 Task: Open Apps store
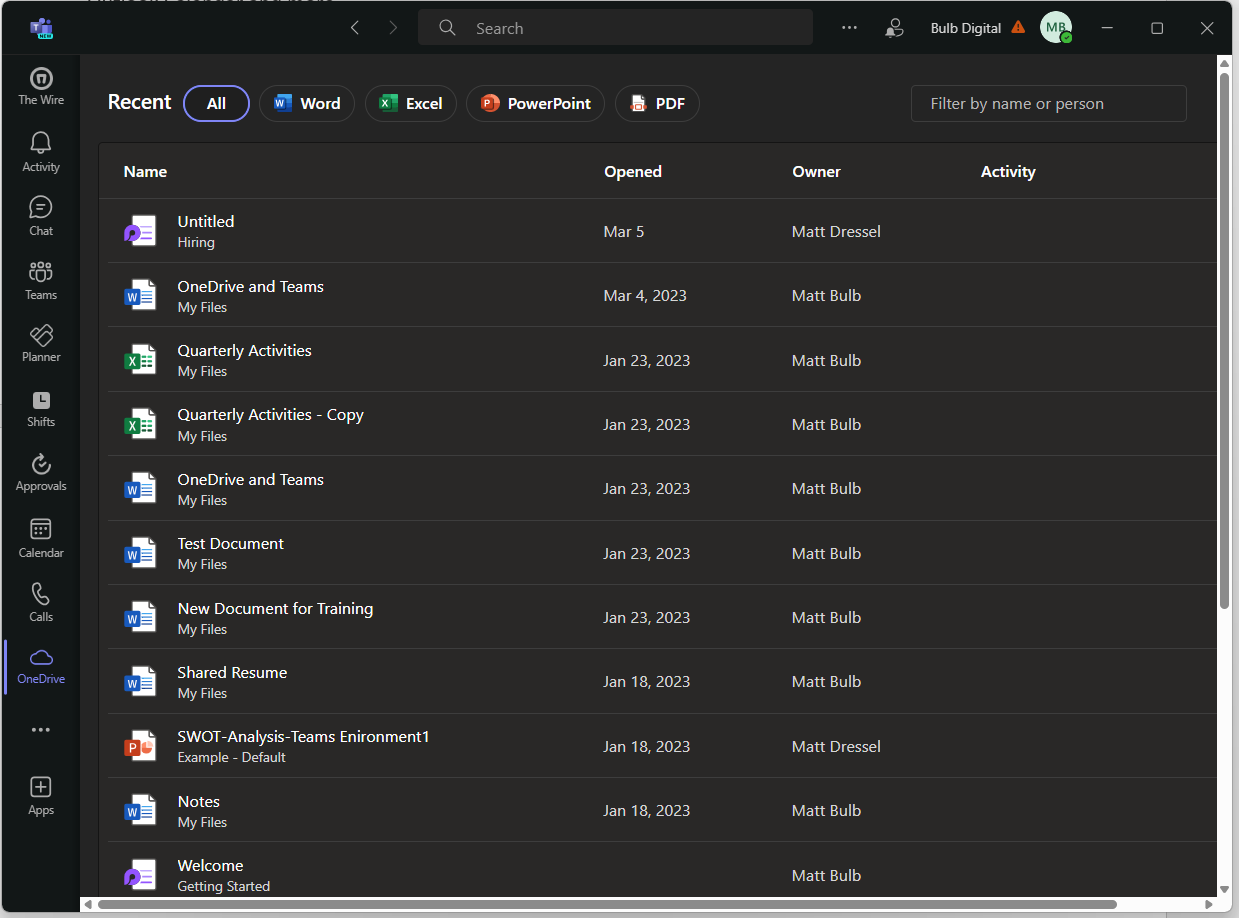[41, 796]
